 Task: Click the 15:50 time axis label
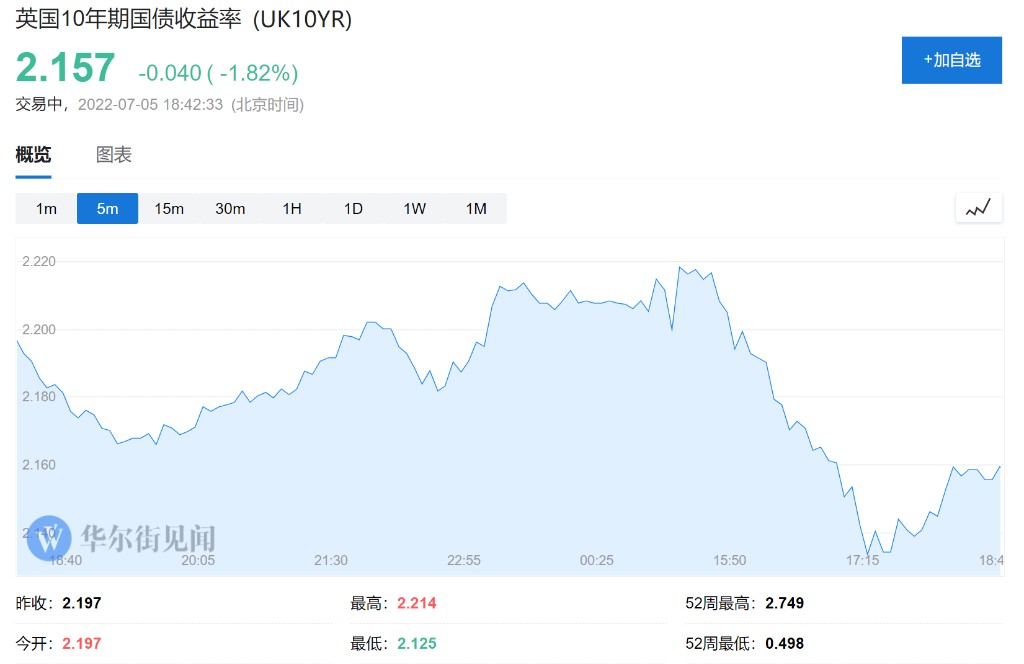click(730, 560)
